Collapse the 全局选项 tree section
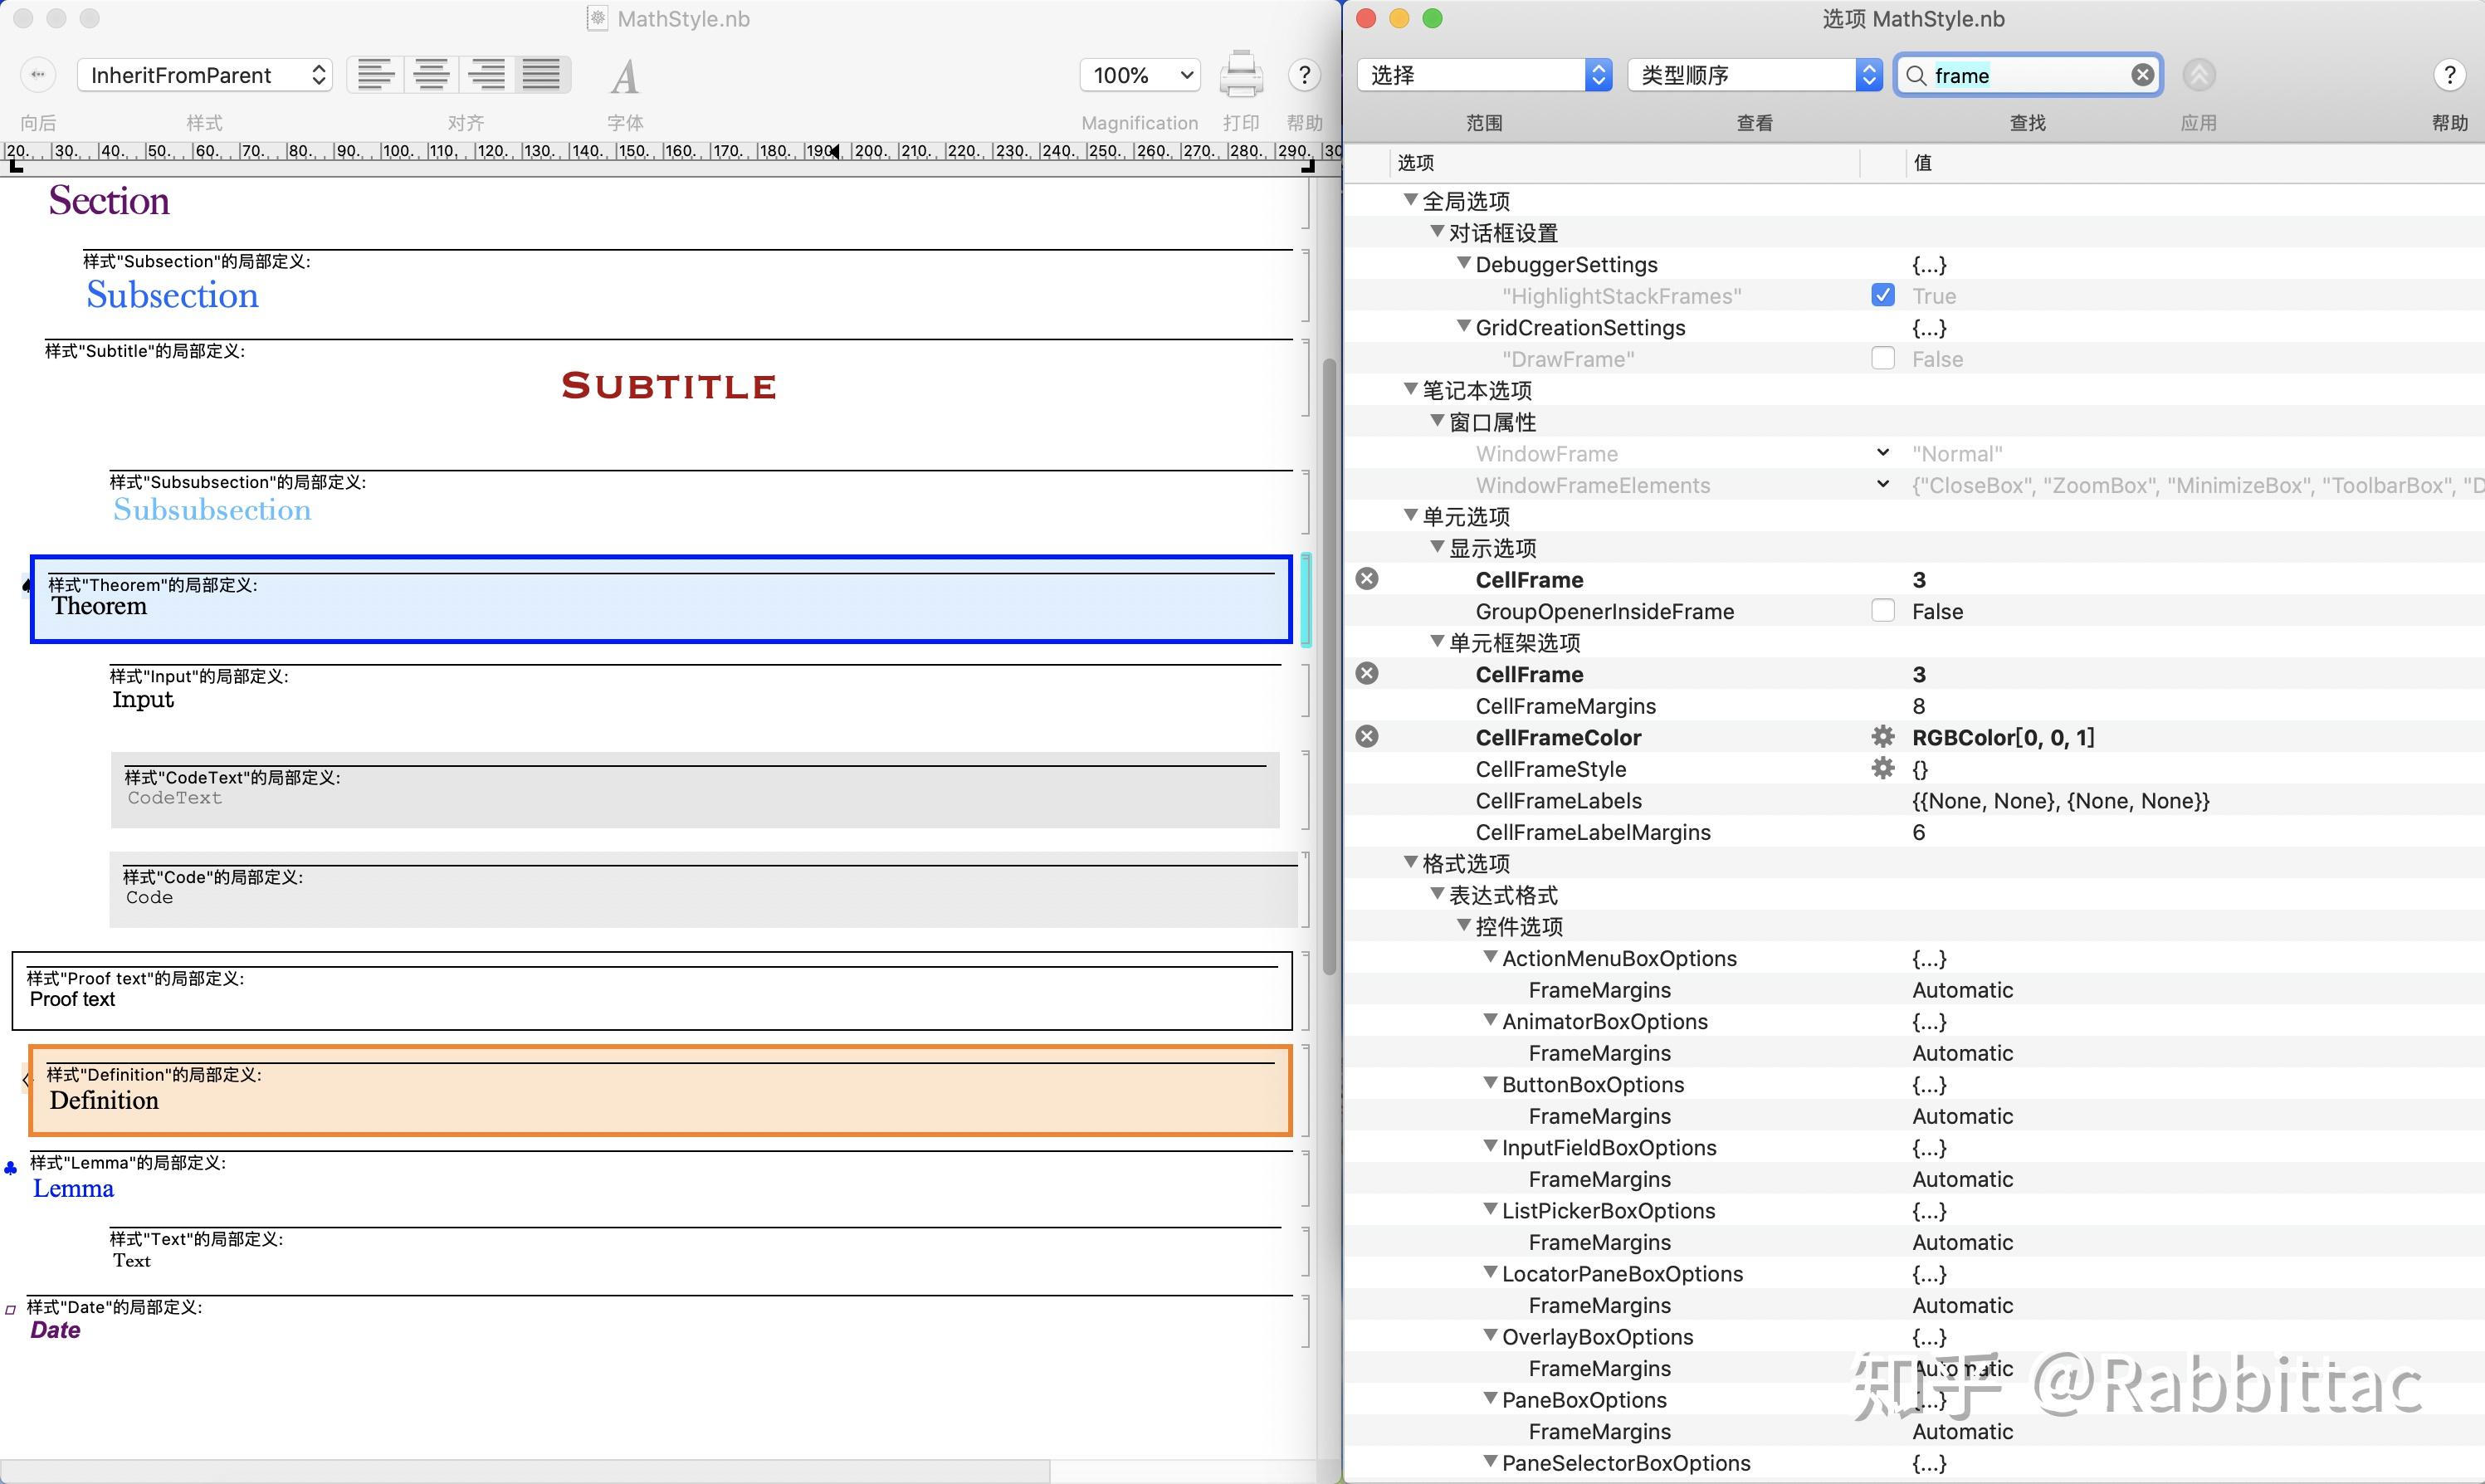The image size is (2485, 1484). [x=1409, y=200]
